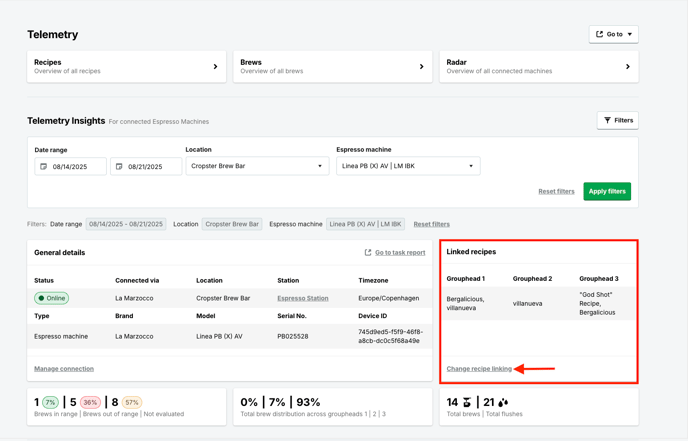Click Grouphead 2 recipe villanueva
Viewport: 688px width, 441px height.
click(x=527, y=304)
